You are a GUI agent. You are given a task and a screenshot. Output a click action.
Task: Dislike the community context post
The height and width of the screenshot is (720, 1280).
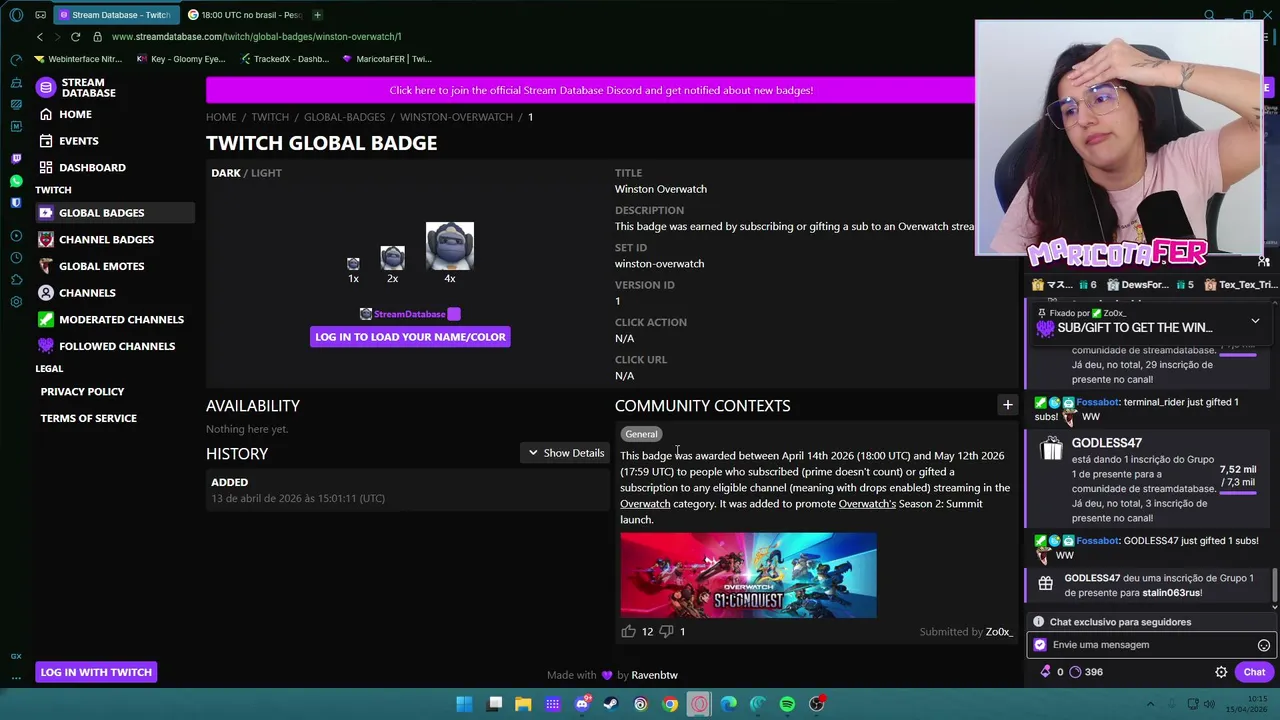[667, 631]
